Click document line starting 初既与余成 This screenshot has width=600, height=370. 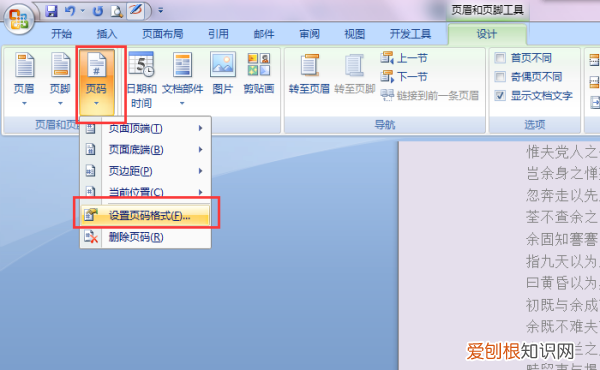click(562, 305)
